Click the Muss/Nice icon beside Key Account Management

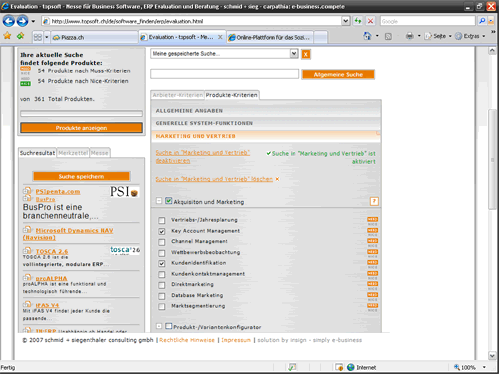click(372, 232)
